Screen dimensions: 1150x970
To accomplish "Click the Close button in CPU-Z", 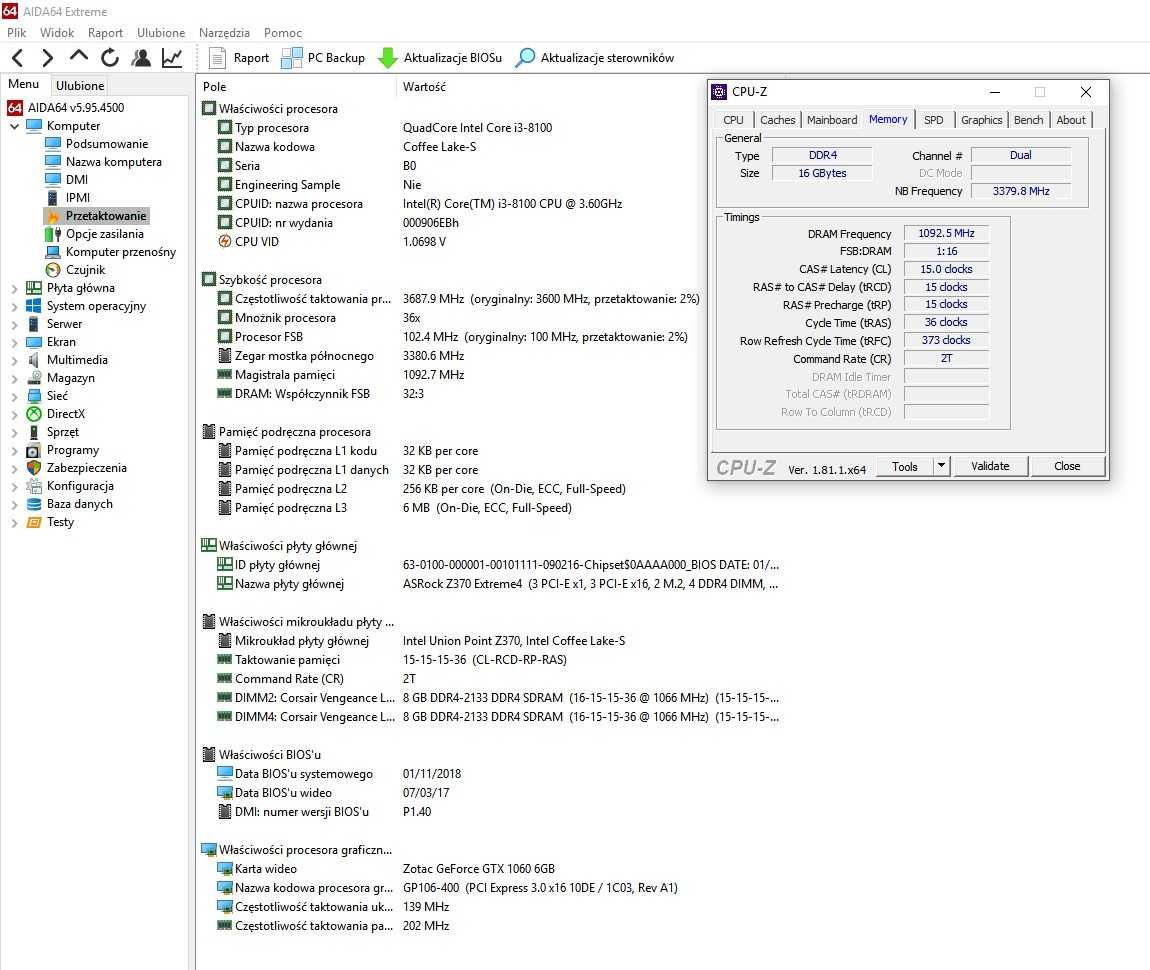I will coord(1067,466).
